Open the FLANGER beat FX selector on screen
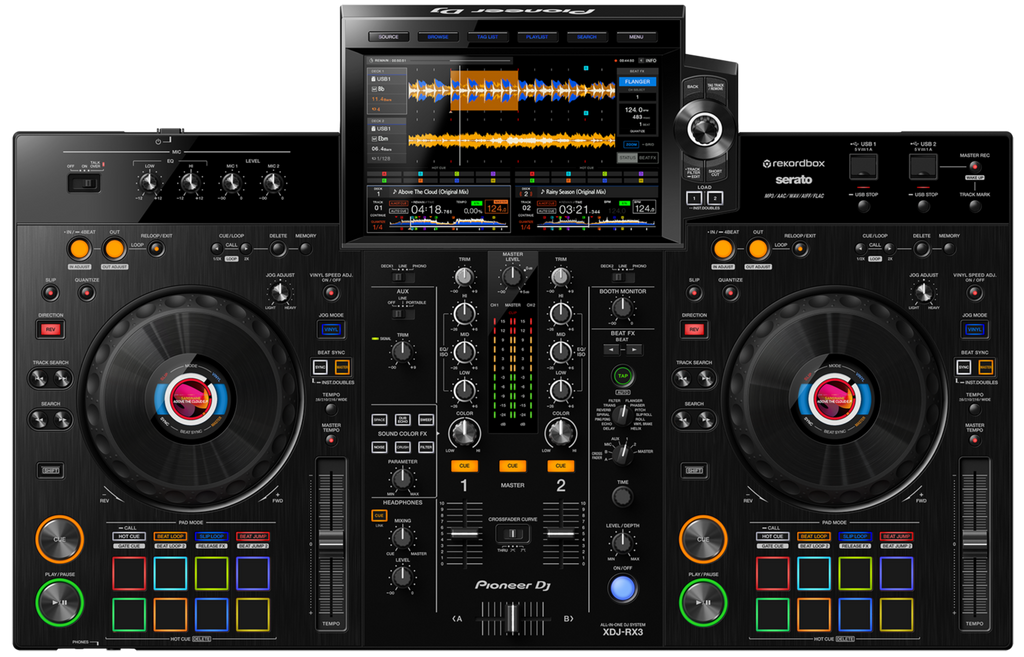This screenshot has height=657, width=1024. point(637,82)
